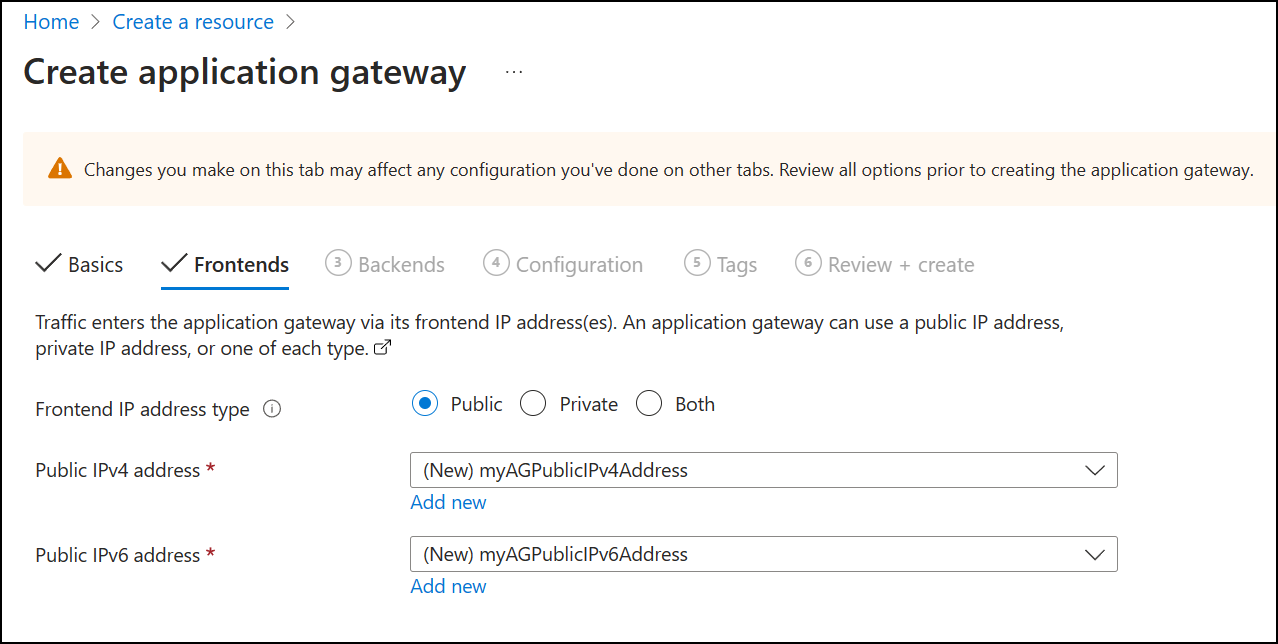
Task: Click Add new under Public IPv4 address
Action: (x=448, y=502)
